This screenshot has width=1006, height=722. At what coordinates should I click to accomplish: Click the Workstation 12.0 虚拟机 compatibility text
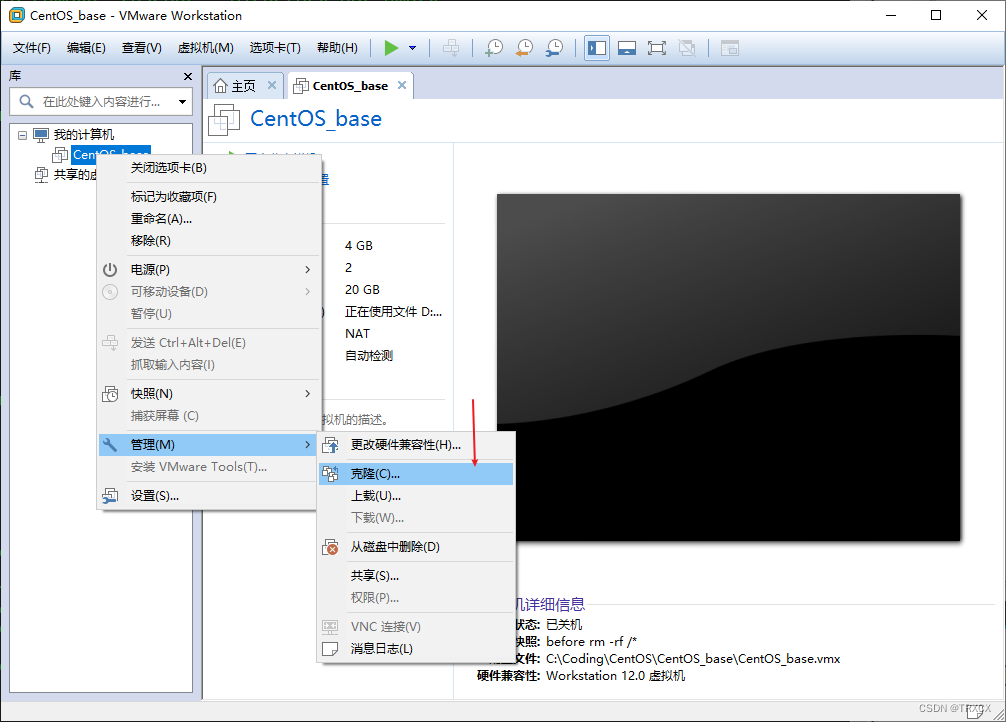click(x=615, y=676)
